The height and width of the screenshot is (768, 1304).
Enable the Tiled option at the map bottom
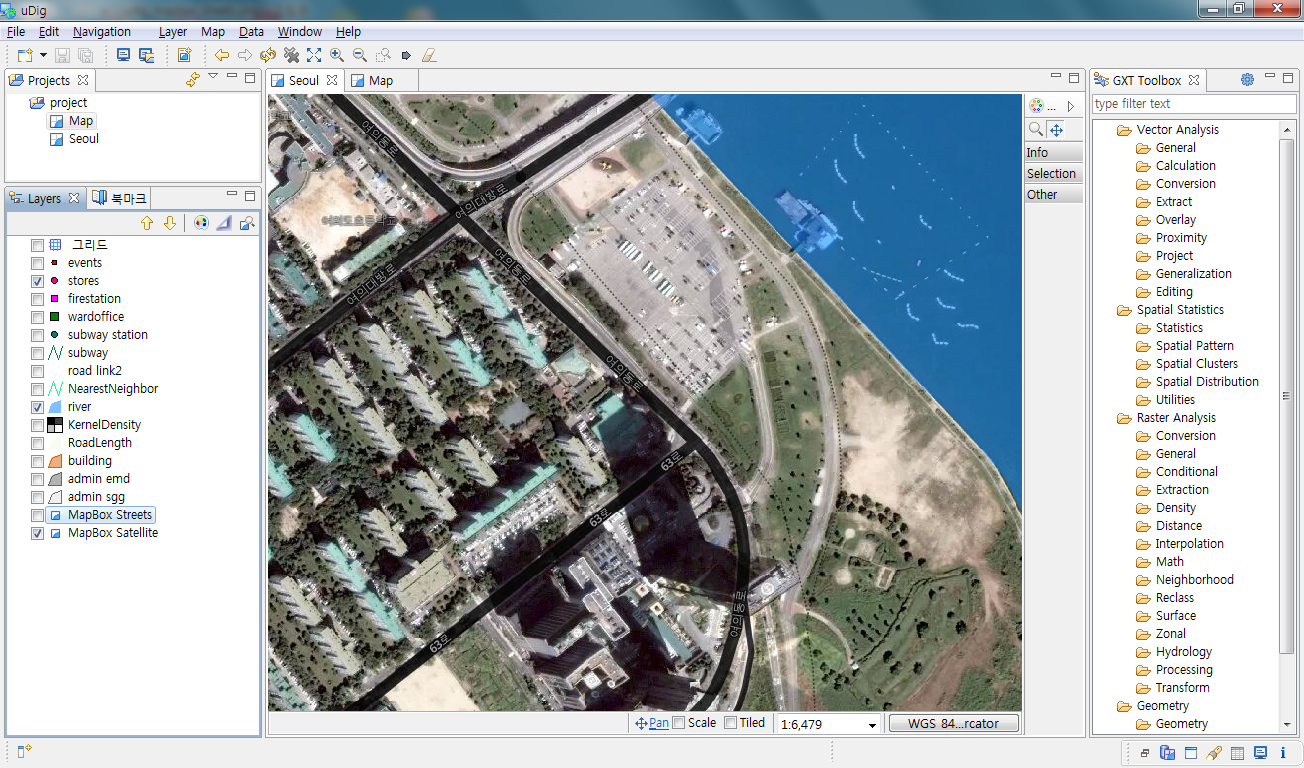point(728,722)
